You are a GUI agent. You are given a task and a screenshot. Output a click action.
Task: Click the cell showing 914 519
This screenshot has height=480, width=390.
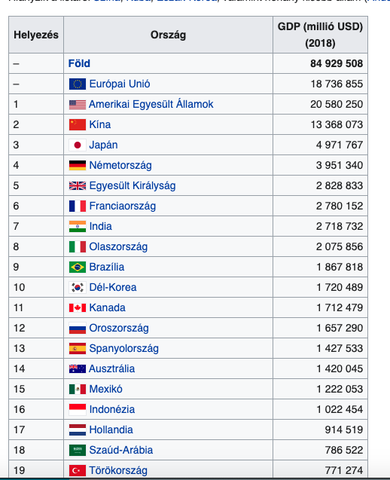(x=320, y=430)
